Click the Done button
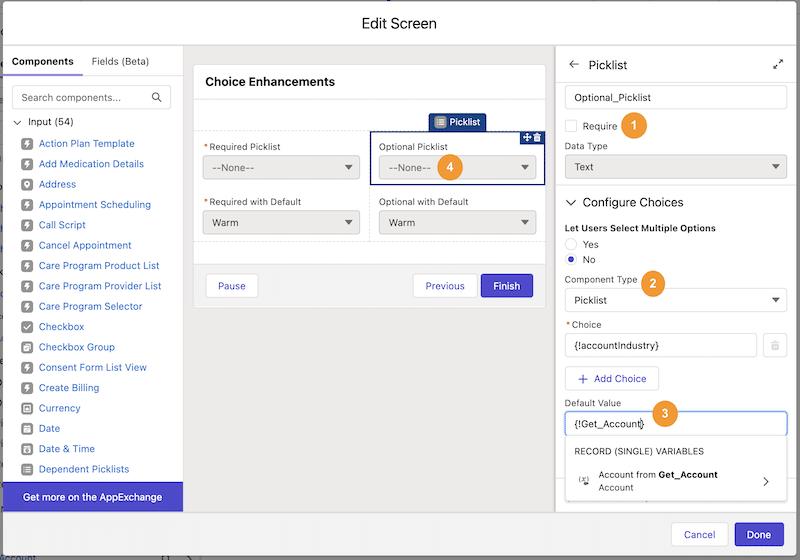 (x=759, y=534)
